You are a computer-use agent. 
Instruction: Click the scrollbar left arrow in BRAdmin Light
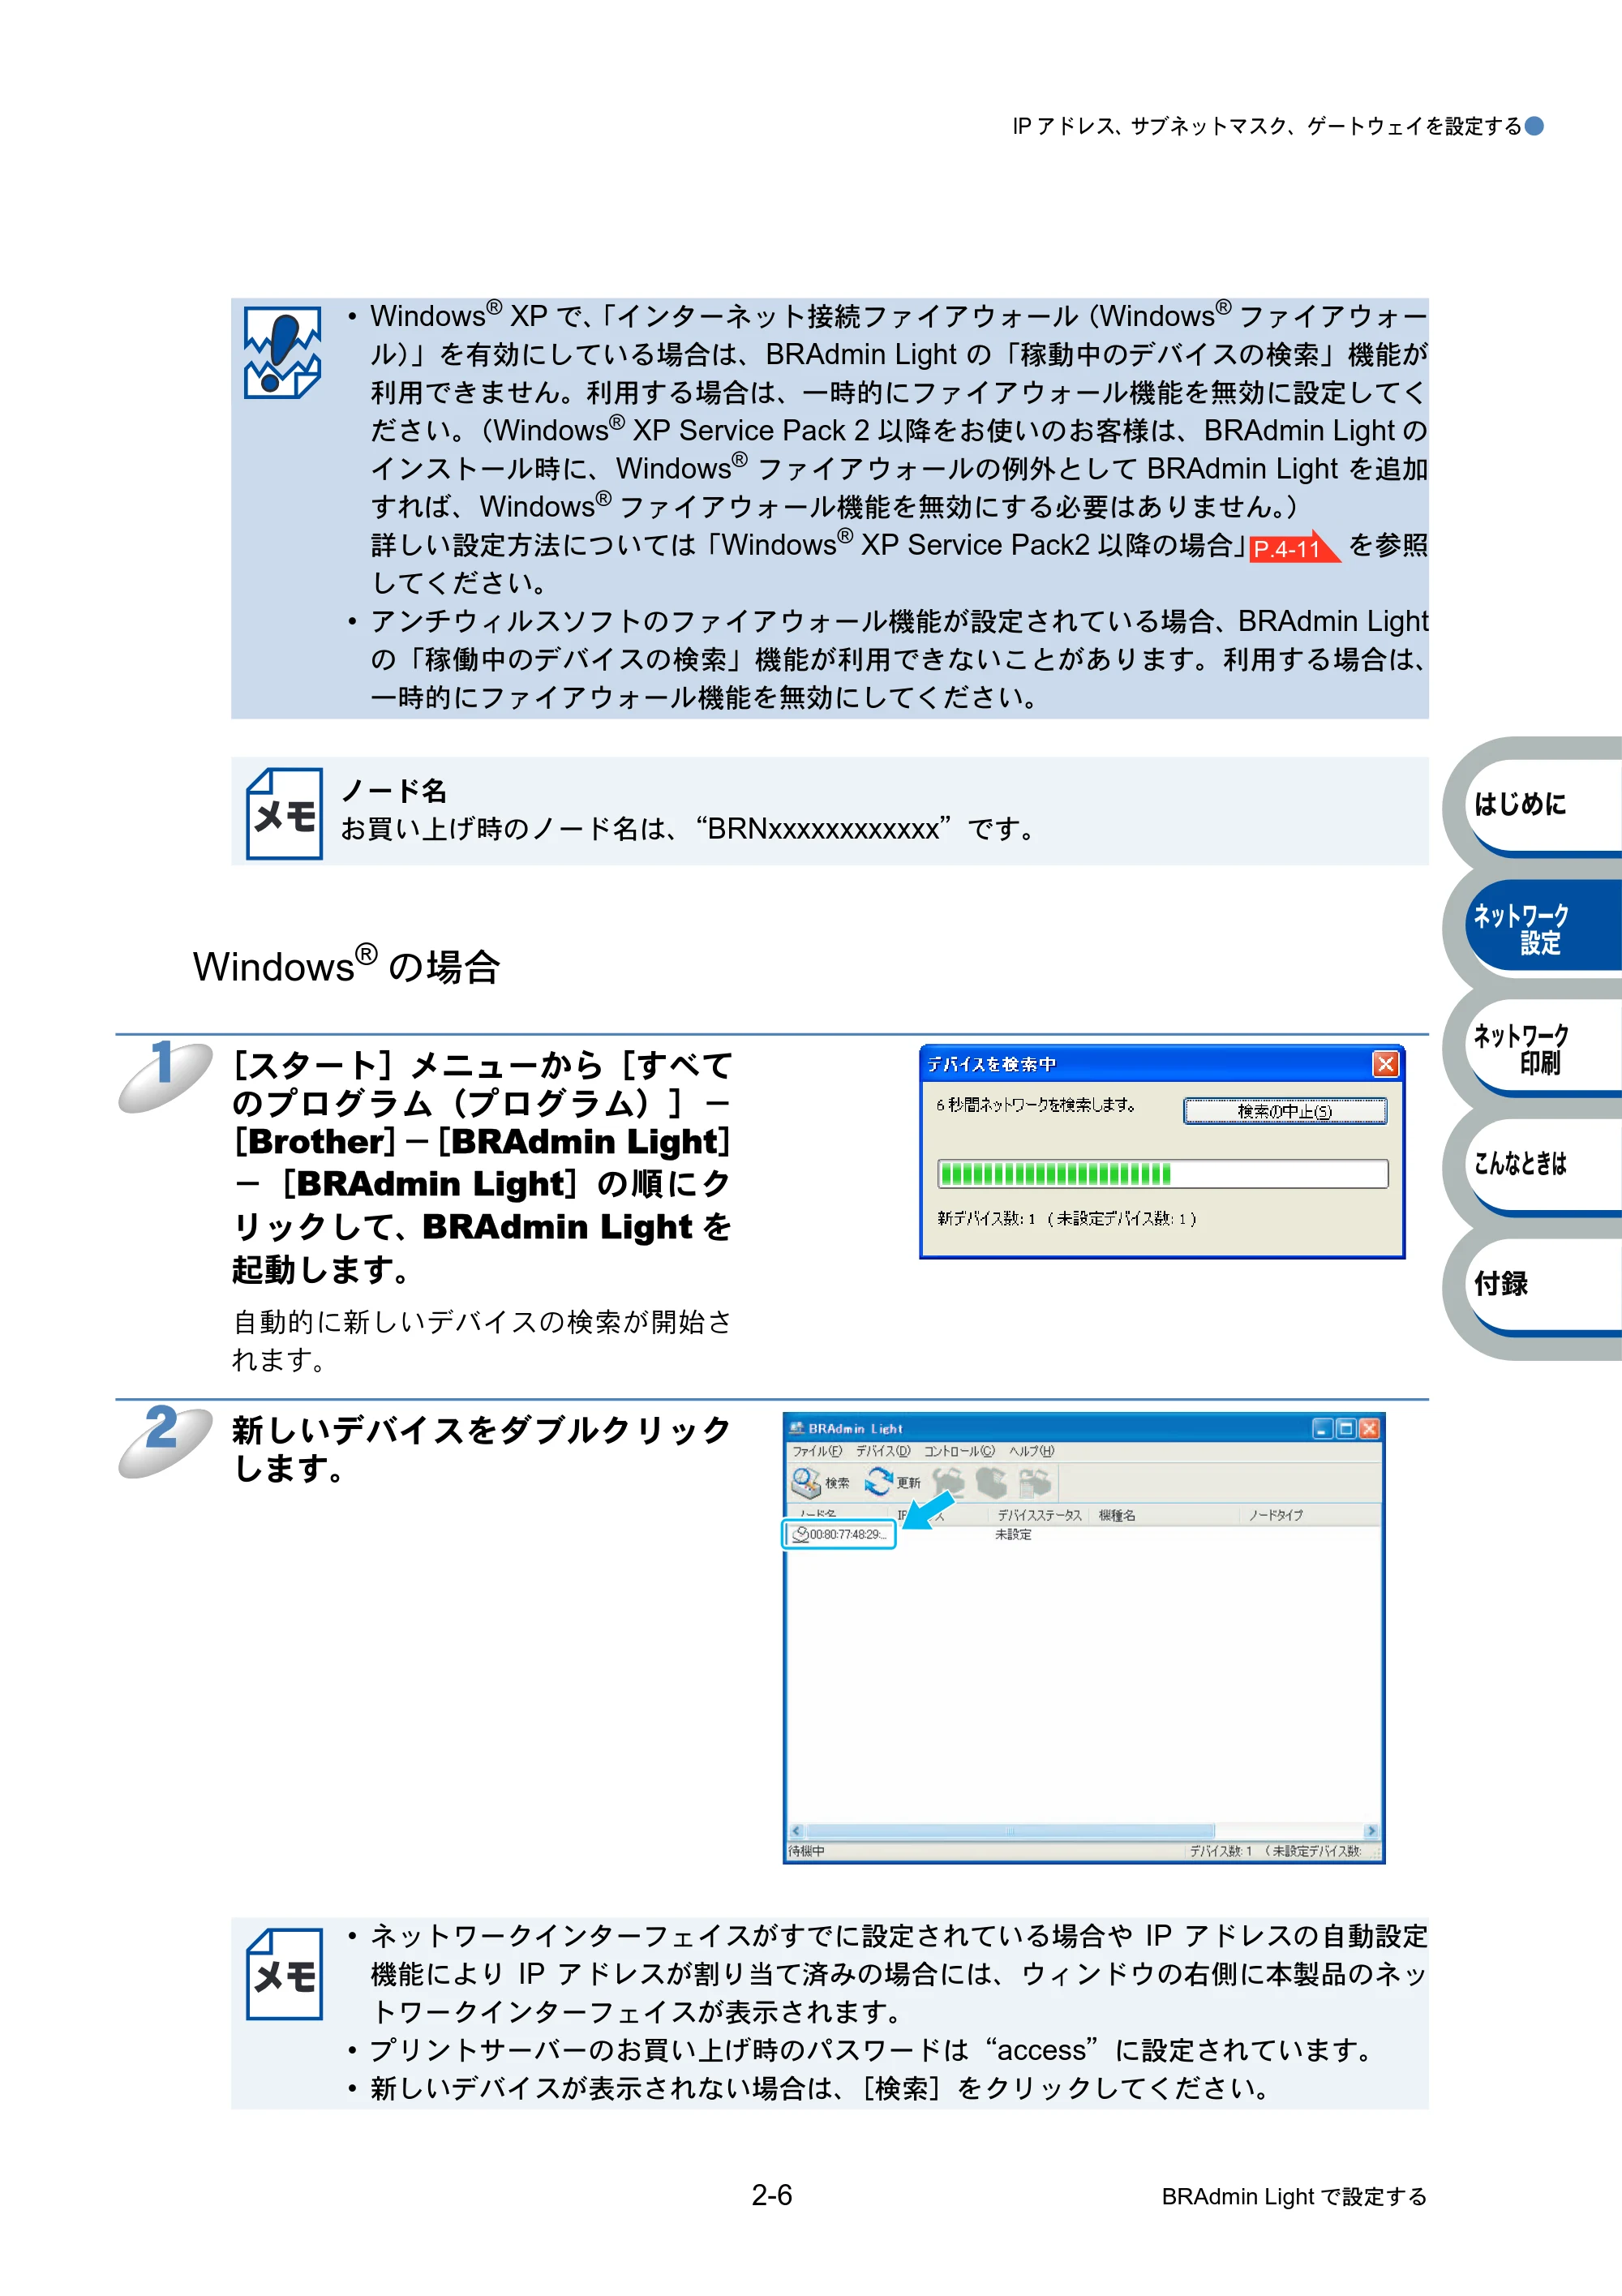796,1831
